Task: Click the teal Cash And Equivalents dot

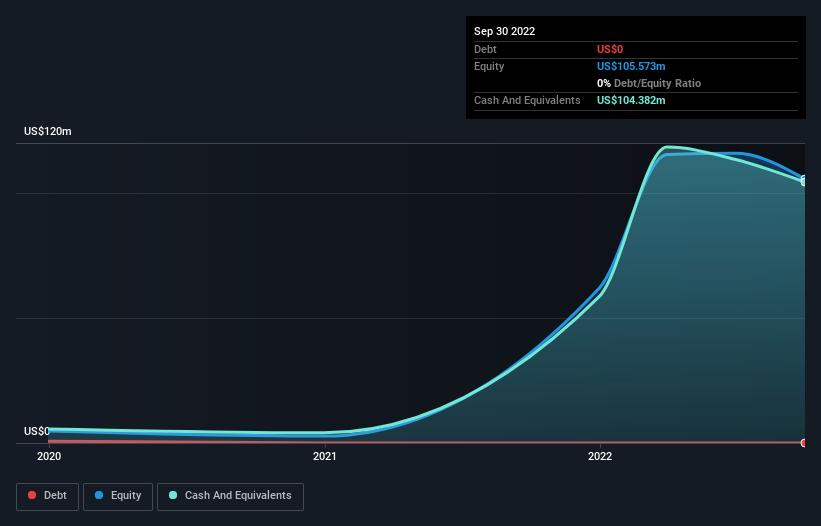Action: [173, 495]
